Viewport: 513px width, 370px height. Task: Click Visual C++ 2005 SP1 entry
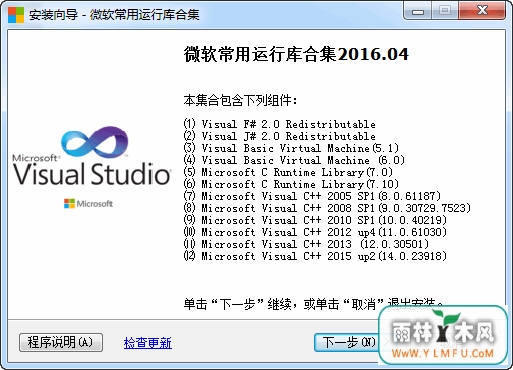pyautogui.click(x=312, y=196)
